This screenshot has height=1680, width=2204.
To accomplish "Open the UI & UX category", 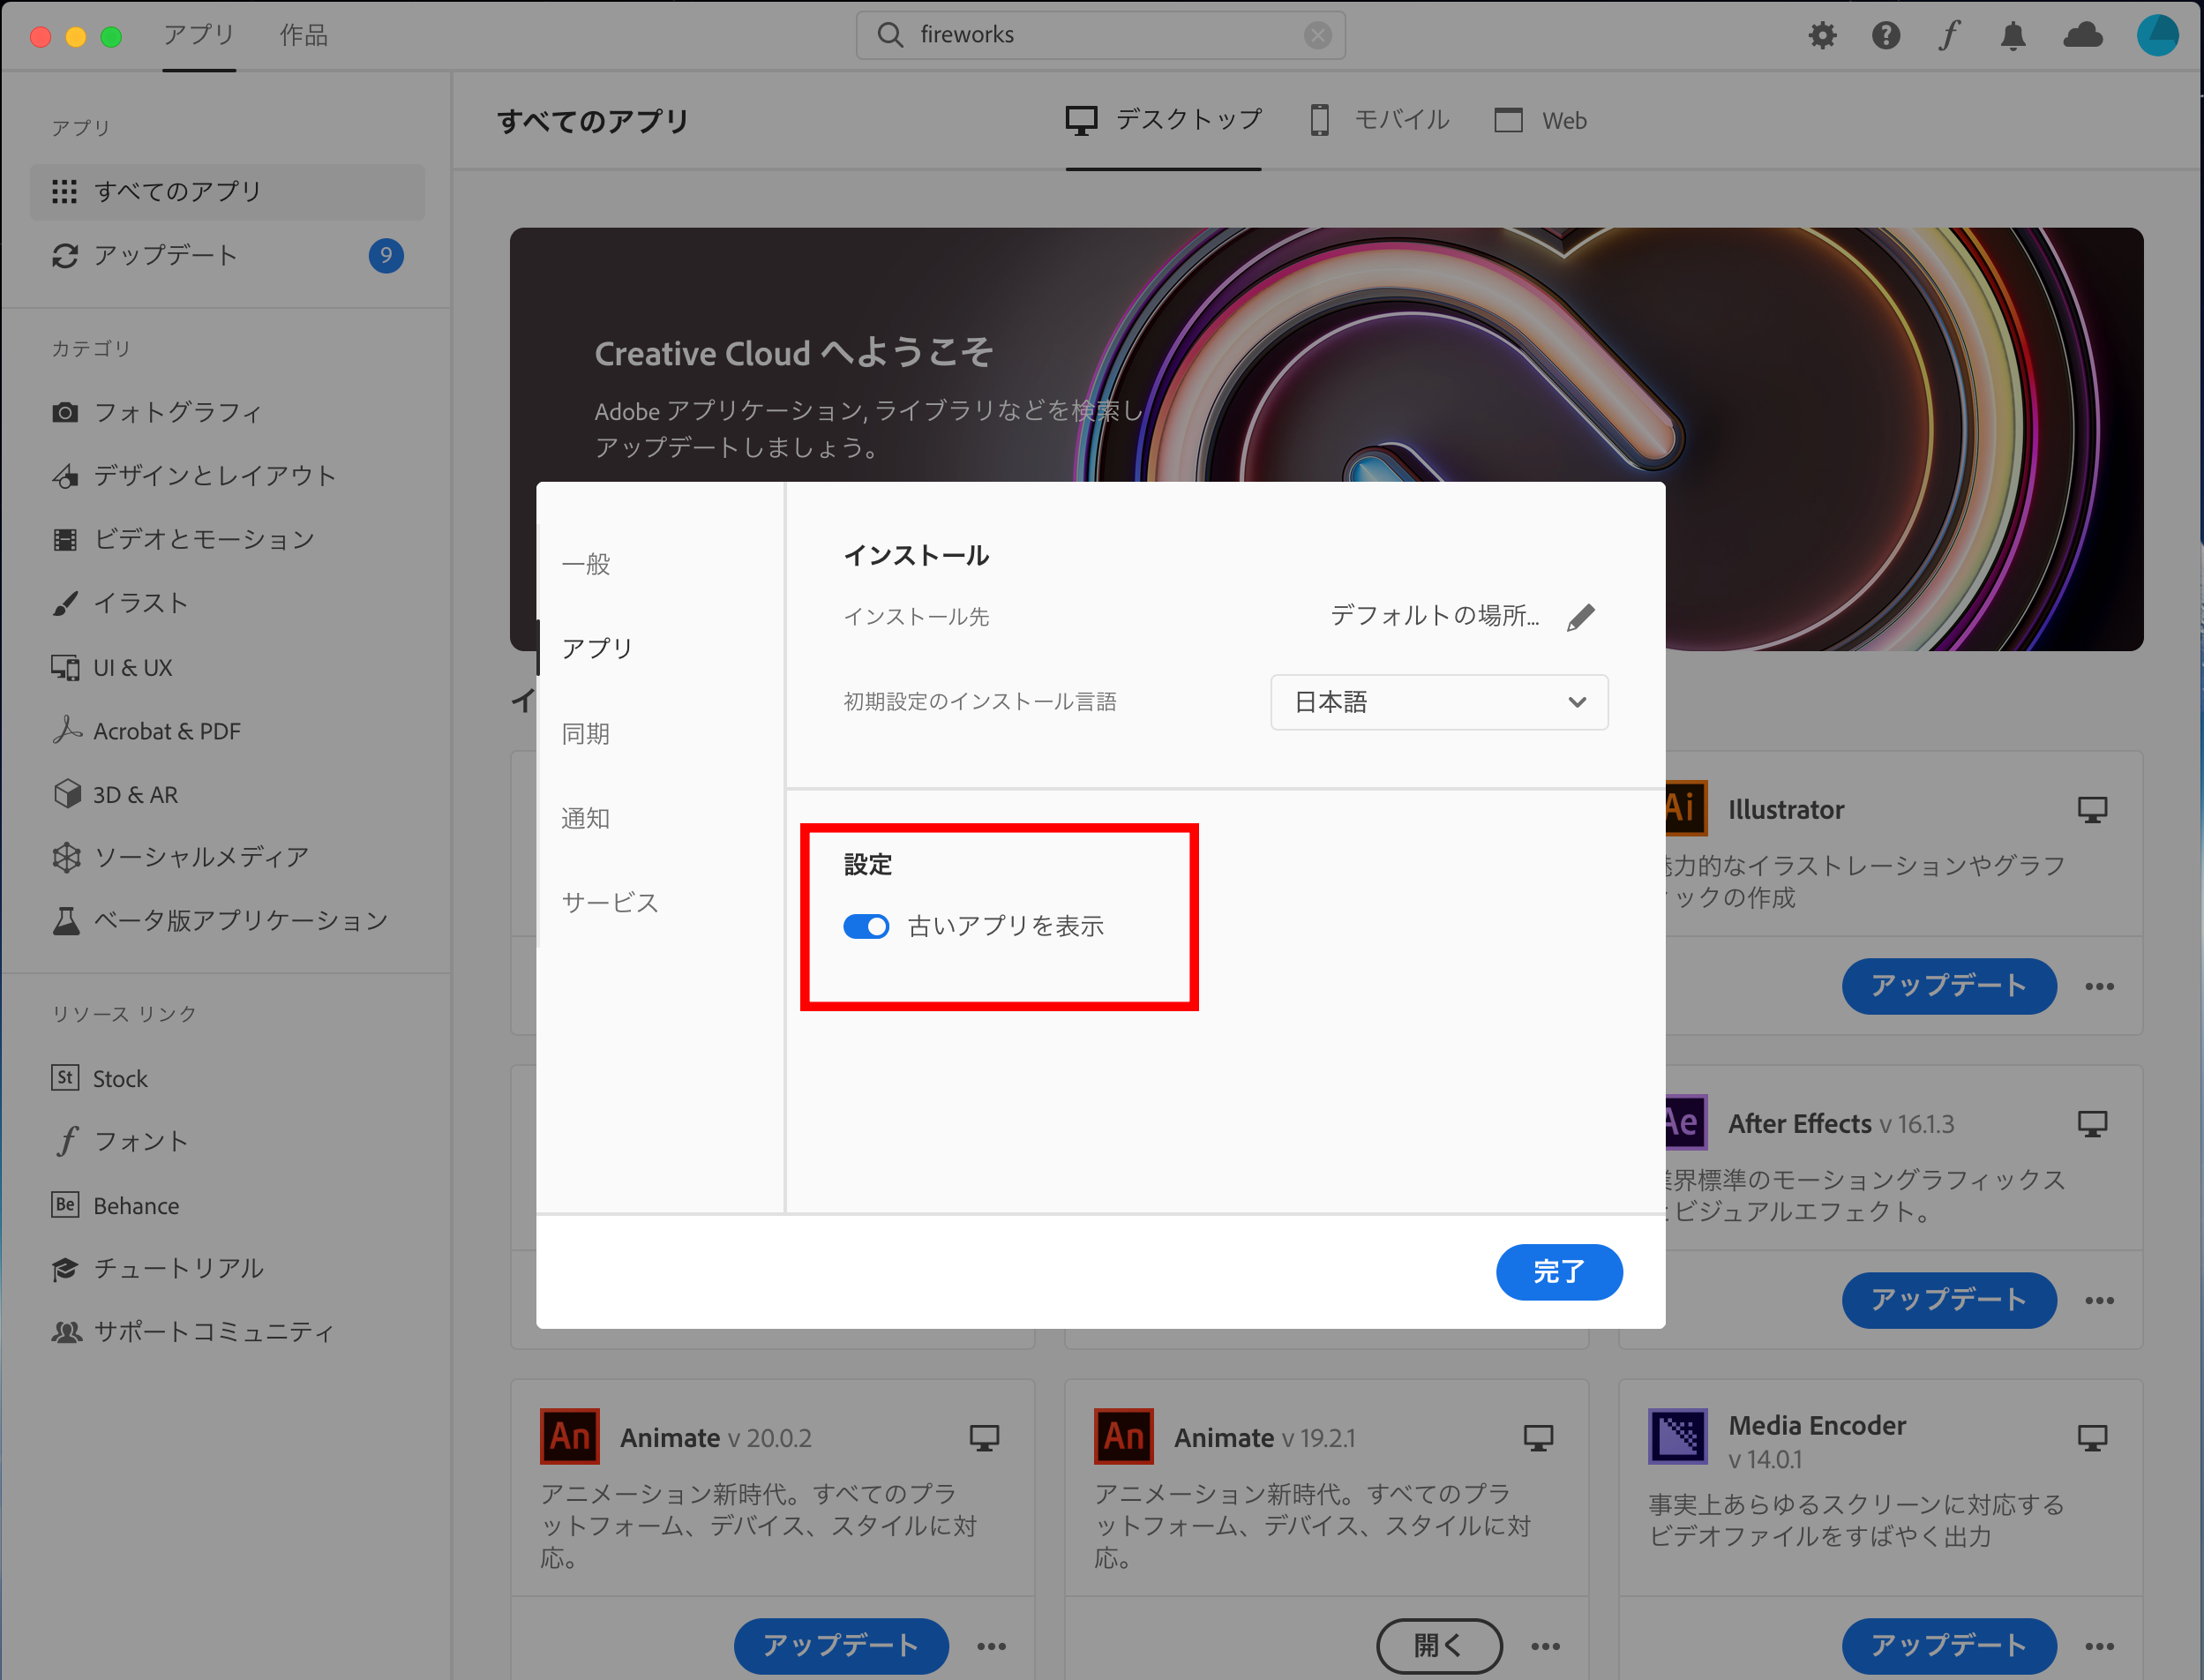I will 112,667.
